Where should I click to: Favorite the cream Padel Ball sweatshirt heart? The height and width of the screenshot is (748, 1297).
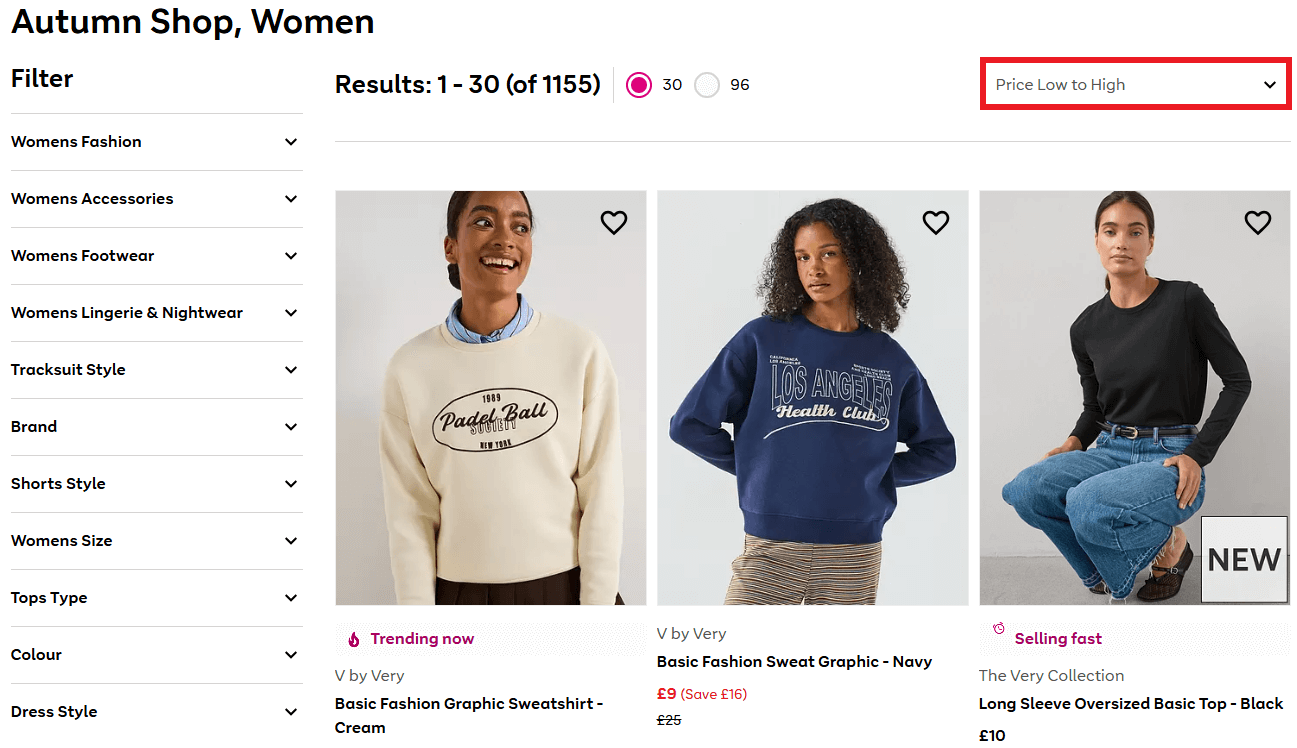coord(614,222)
